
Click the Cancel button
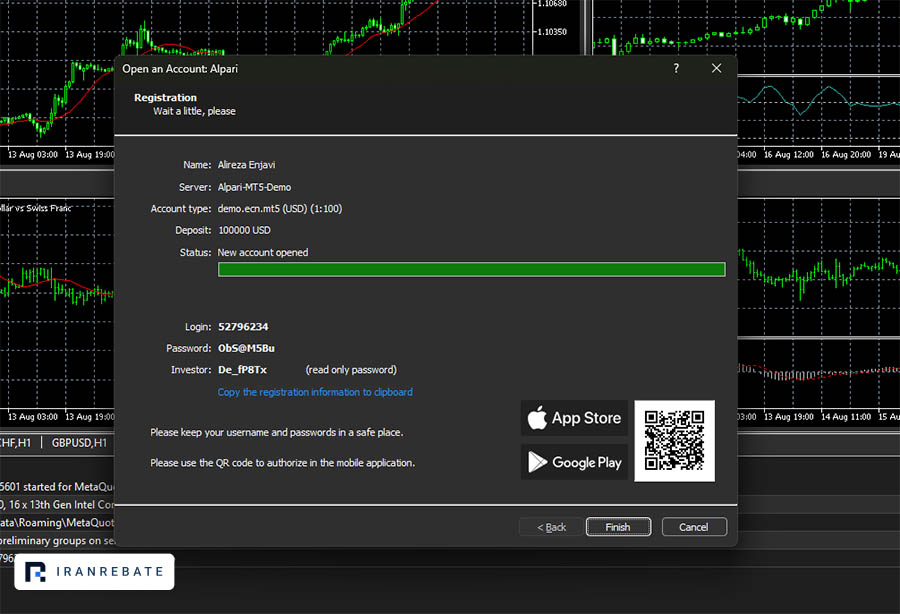tap(694, 527)
